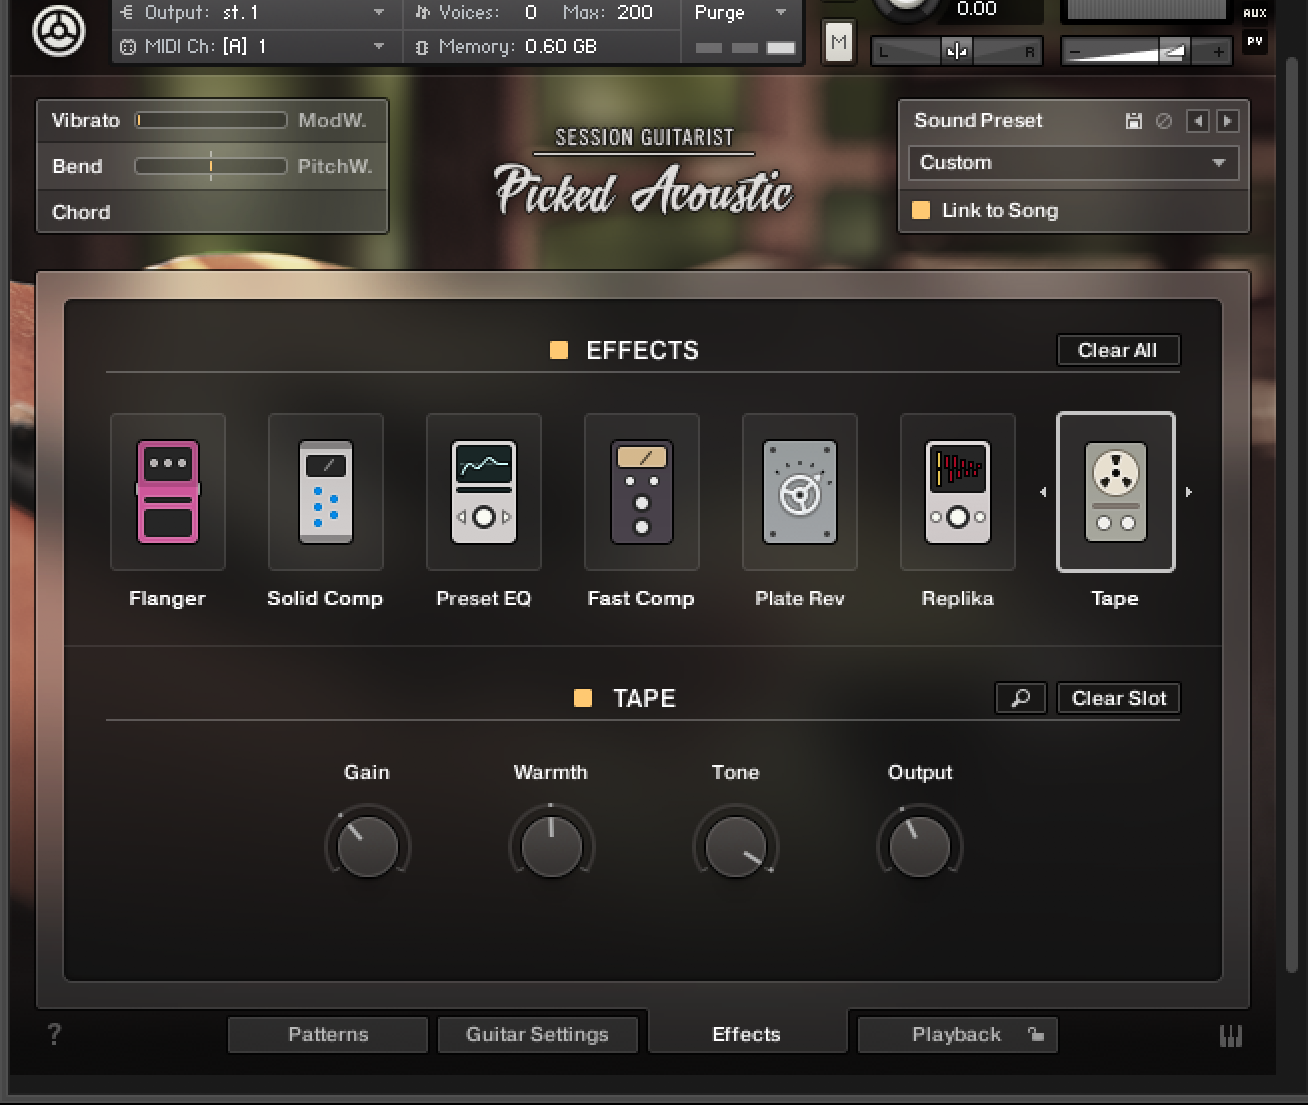Viewport: 1308px width, 1105px height.
Task: Select the Flanger effect pedal
Action: 168,492
